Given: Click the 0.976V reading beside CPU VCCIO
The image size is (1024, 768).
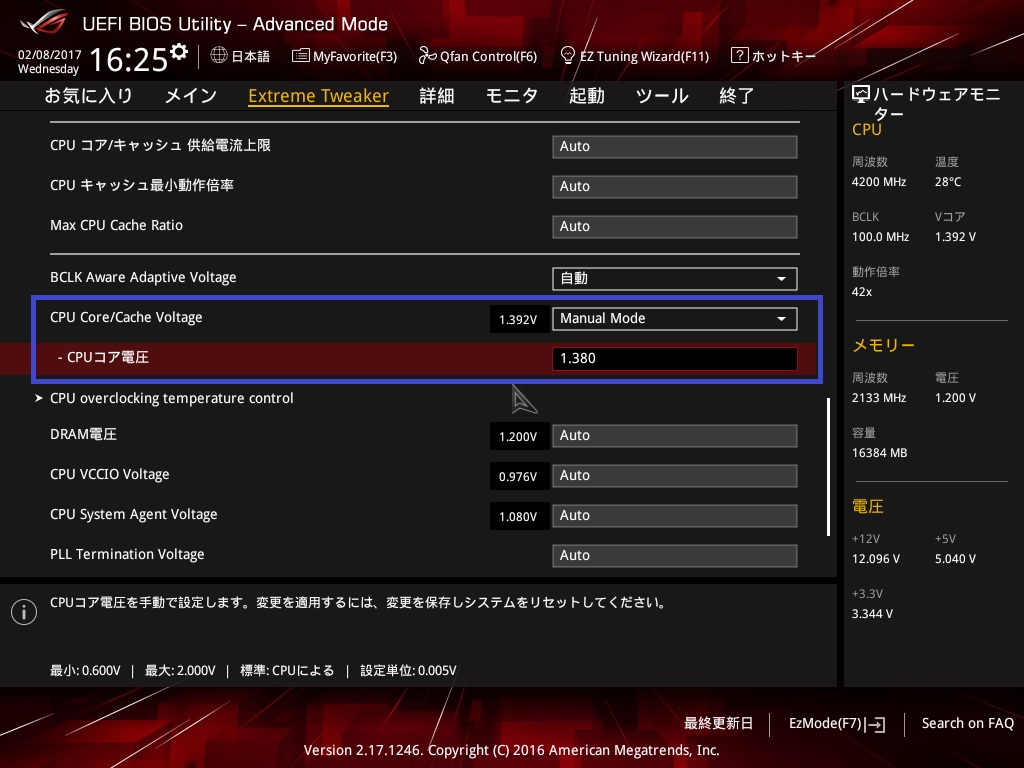Looking at the screenshot, I should (x=519, y=477).
